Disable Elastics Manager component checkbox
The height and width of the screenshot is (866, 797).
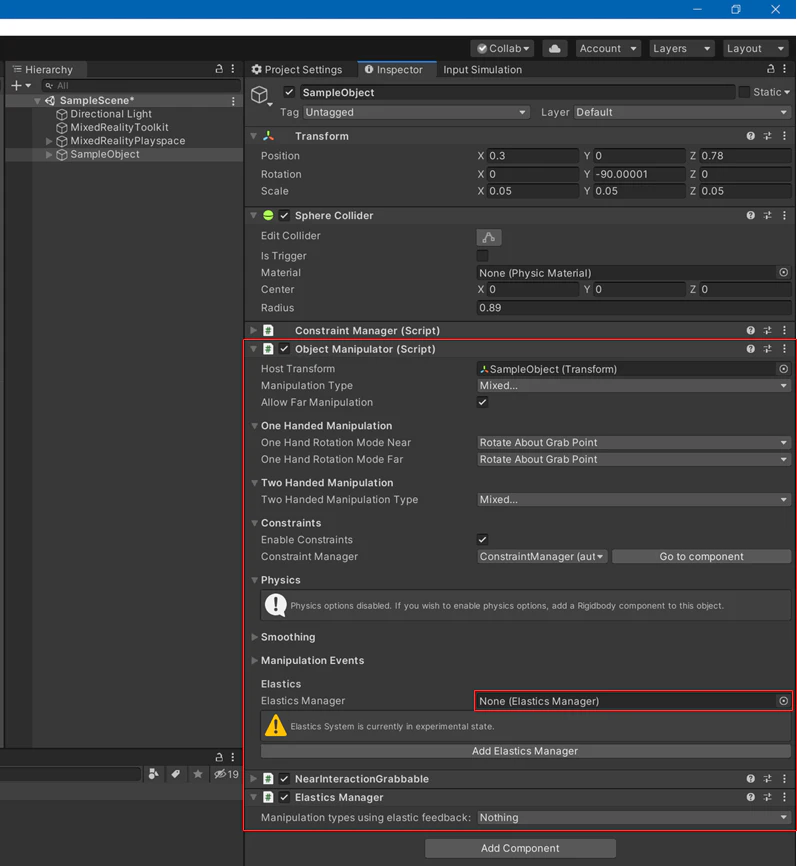tap(284, 798)
